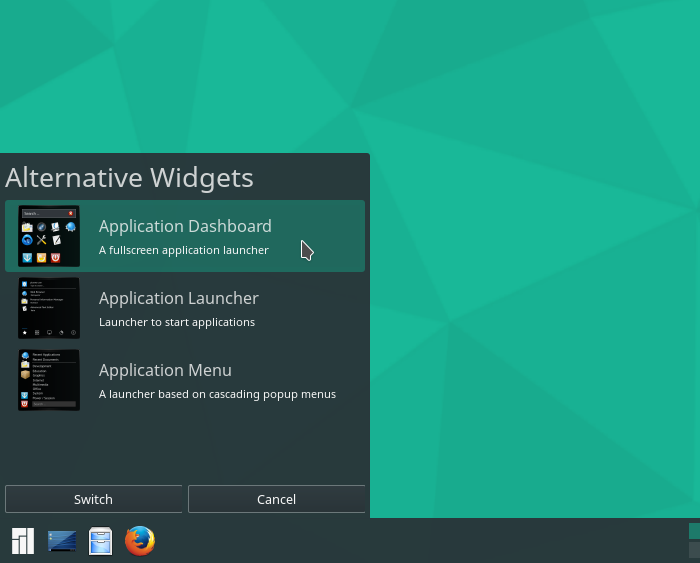Image resolution: width=700 pixels, height=563 pixels.
Task: Click the Alternative Widgets heading
Action: click(129, 178)
